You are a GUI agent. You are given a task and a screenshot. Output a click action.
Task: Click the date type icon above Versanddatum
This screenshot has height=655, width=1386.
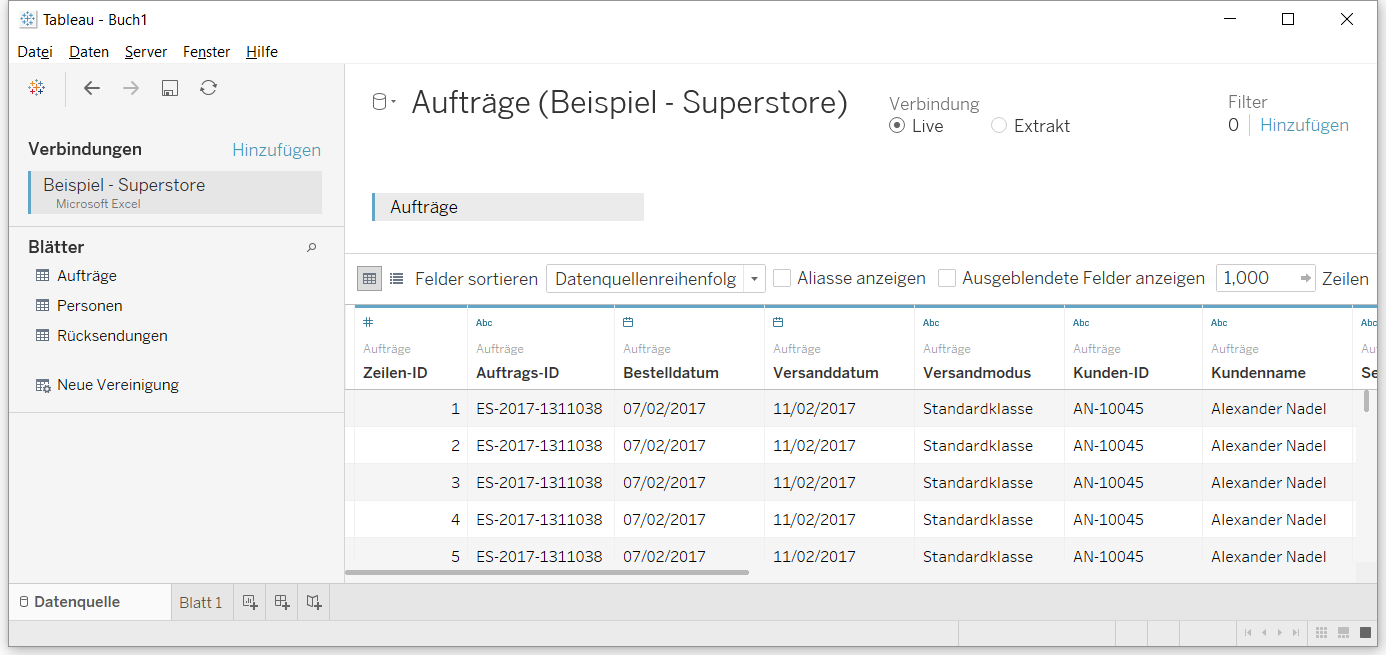pyautogui.click(x=778, y=322)
